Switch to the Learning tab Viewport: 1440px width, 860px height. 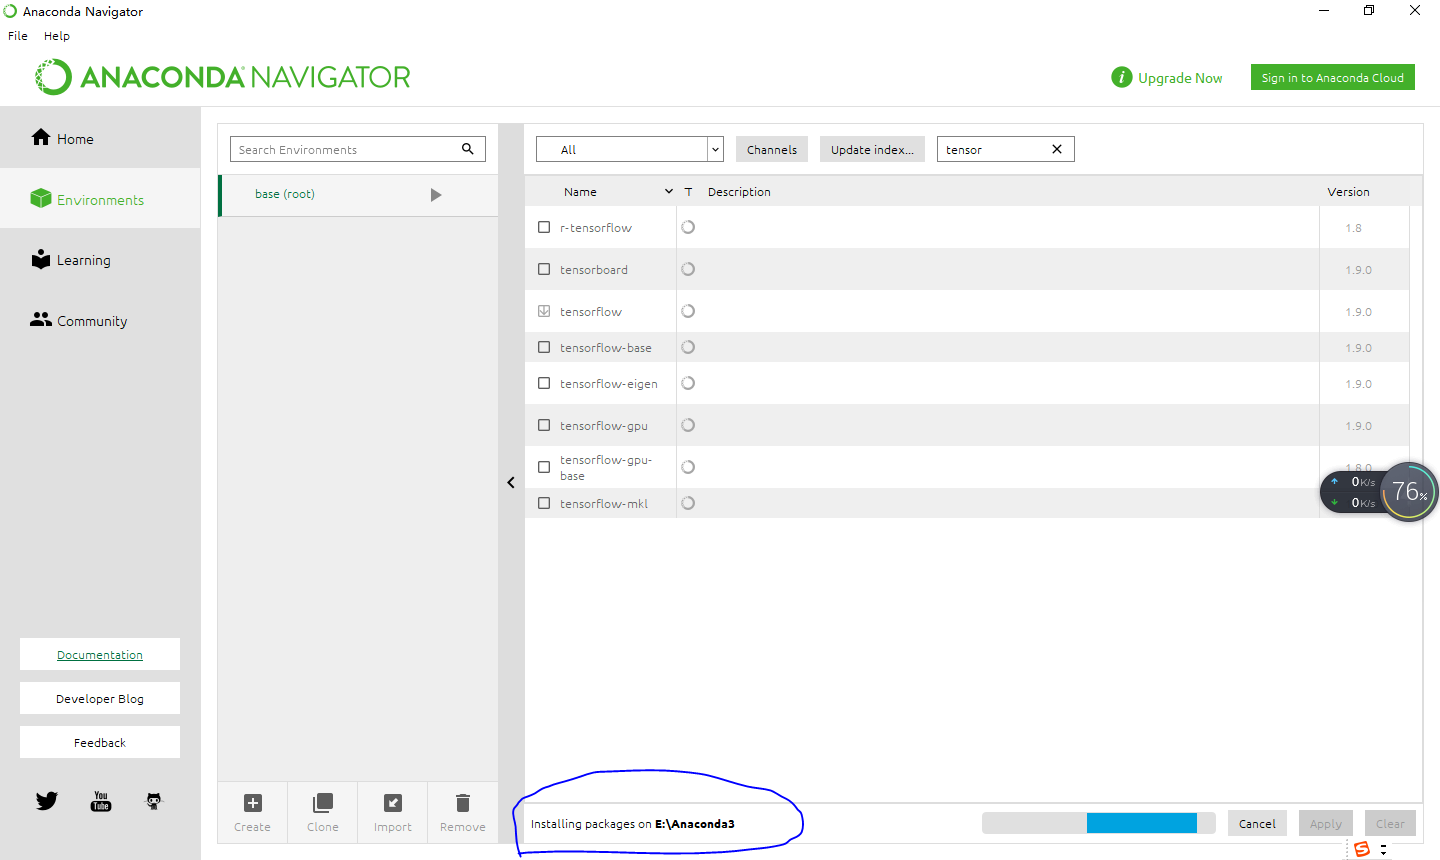[x=100, y=260]
